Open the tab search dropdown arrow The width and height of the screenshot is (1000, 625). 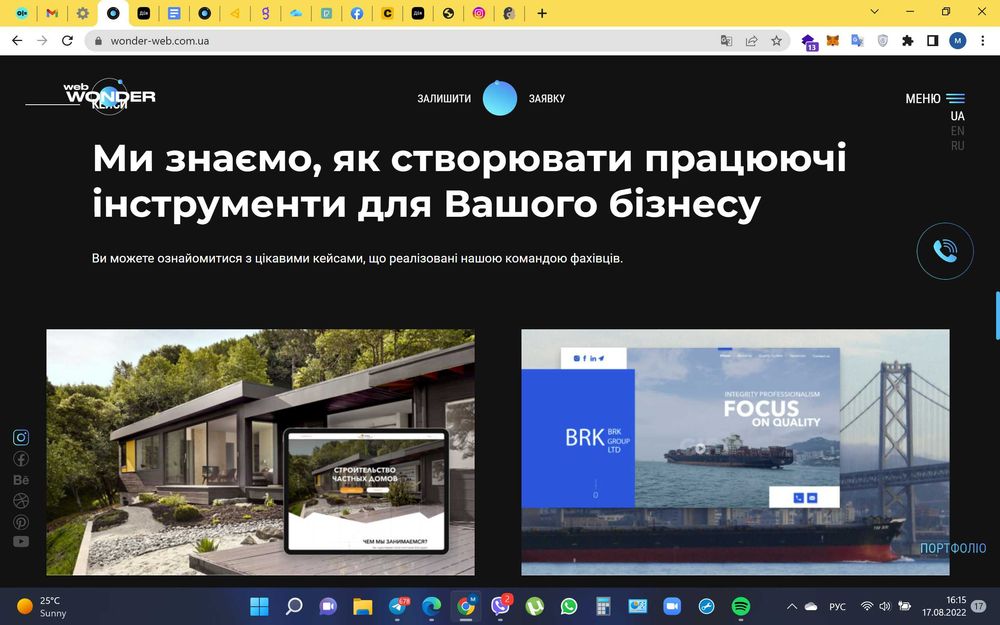click(874, 11)
